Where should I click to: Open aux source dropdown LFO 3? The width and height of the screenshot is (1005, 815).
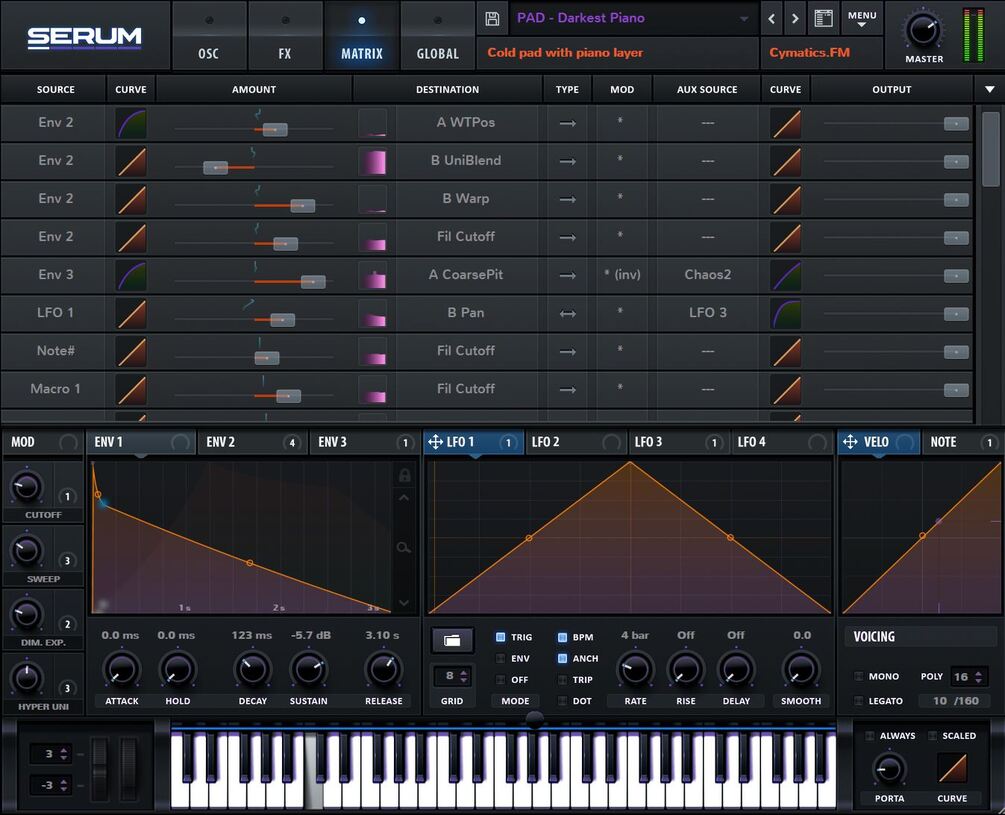(708, 313)
